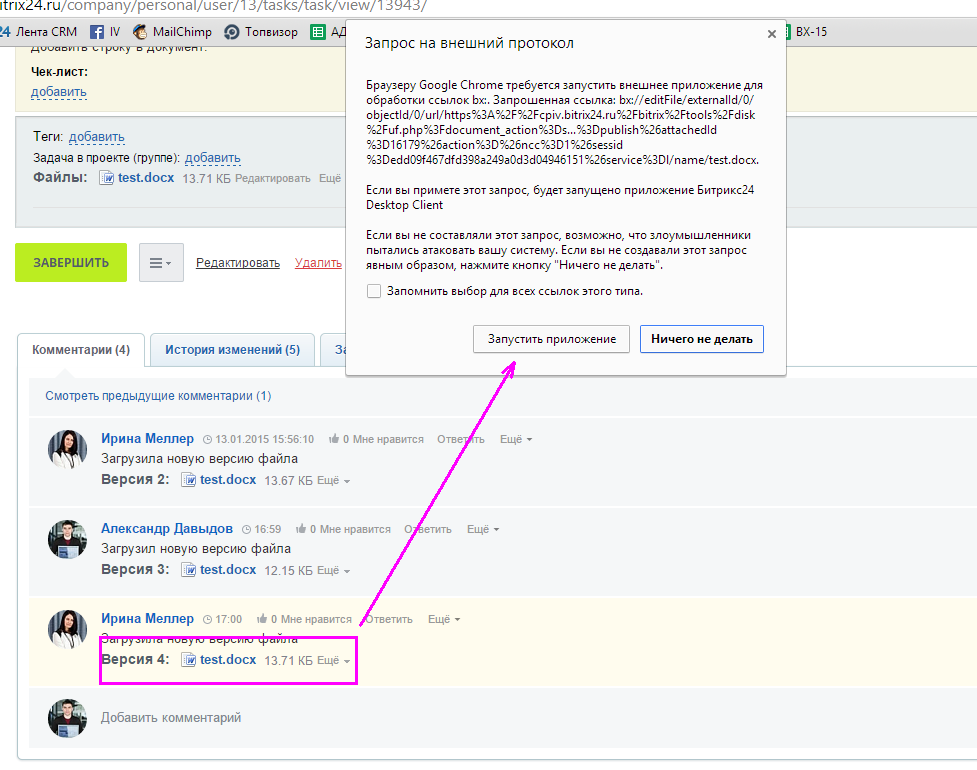
Task: Click Ирина Меллер avatar on 13.01.2015 comment
Action: coord(67,449)
